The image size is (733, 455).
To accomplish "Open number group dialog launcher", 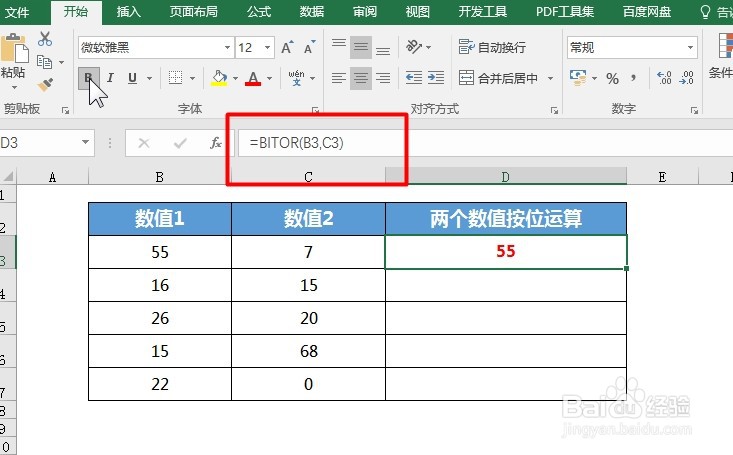I will click(694, 110).
